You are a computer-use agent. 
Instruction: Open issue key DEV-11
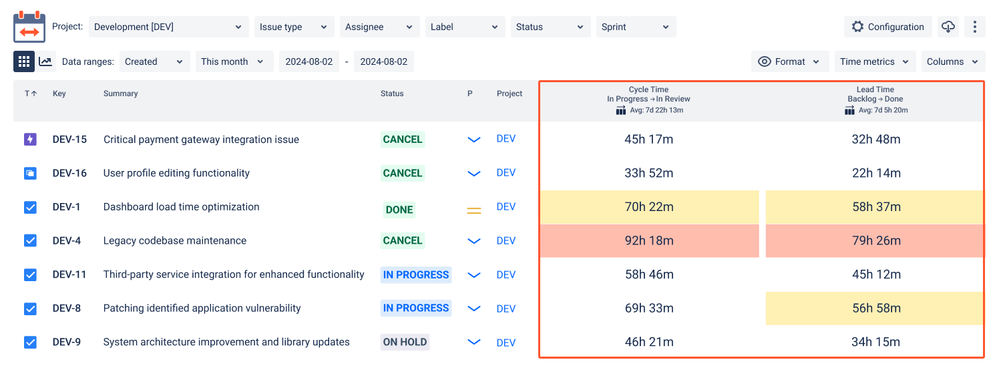pyautogui.click(x=69, y=274)
